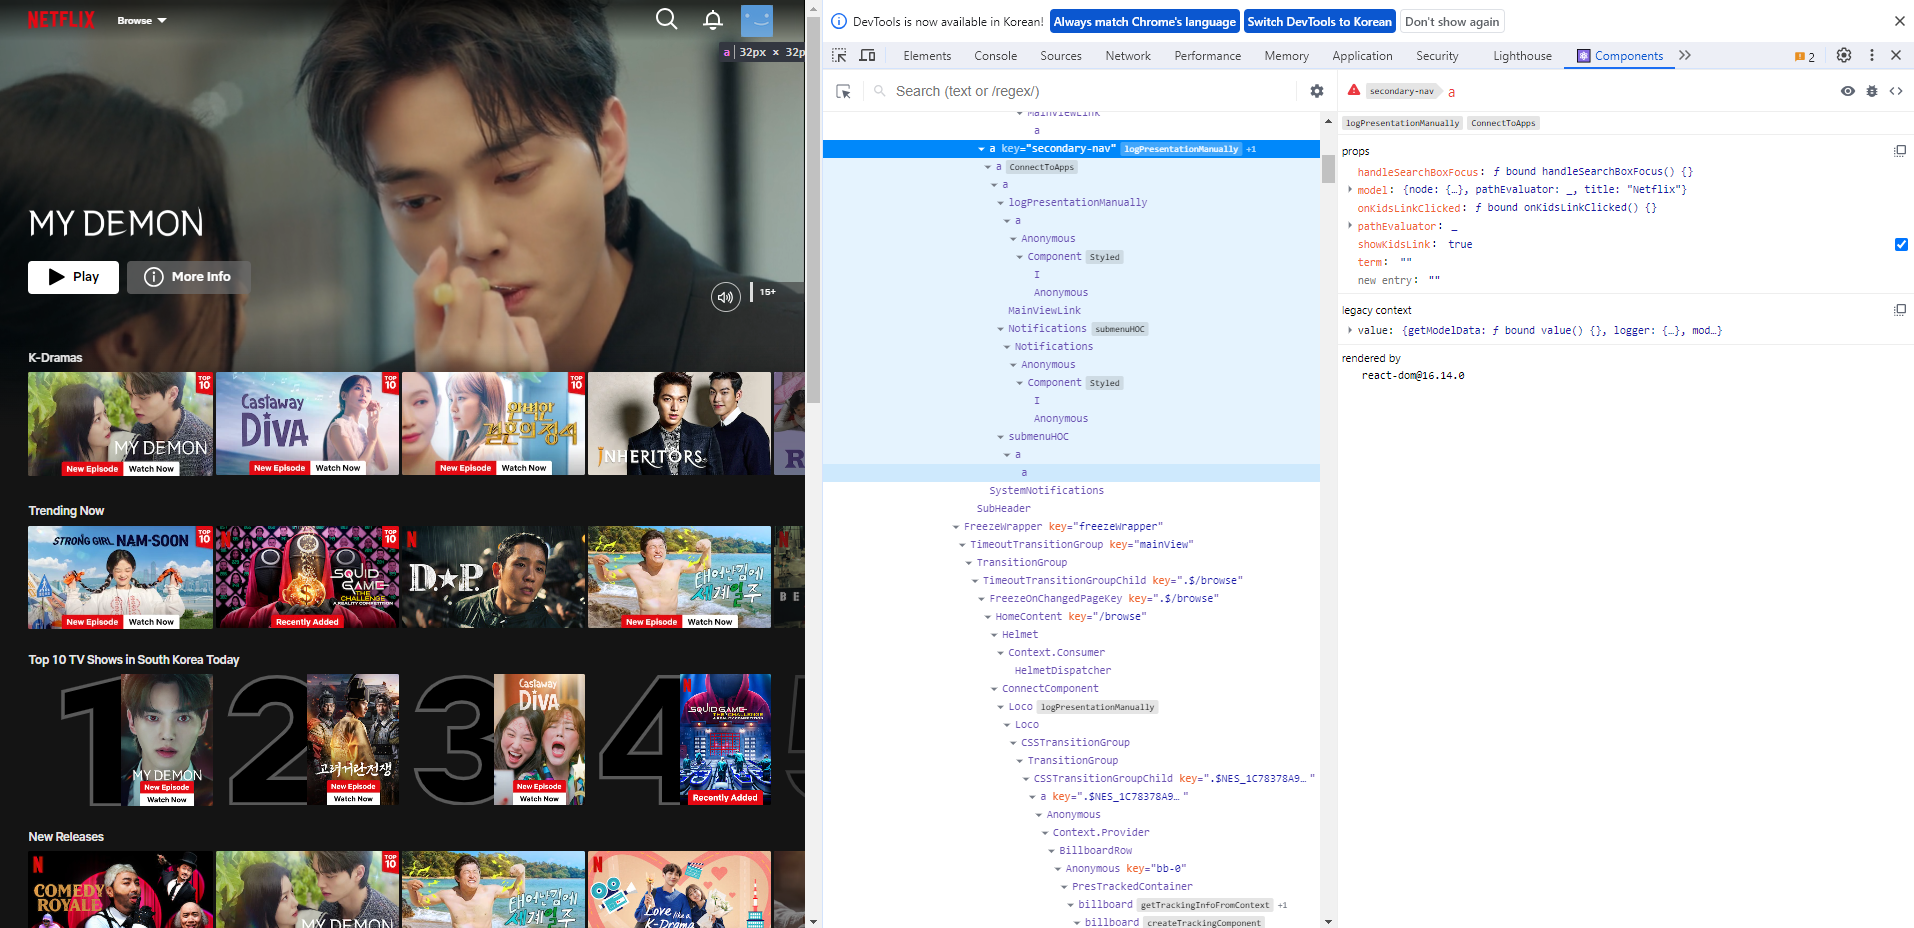The height and width of the screenshot is (928, 1914).
Task: Collapse the FreezeWrapper tree node
Action: tap(956, 527)
